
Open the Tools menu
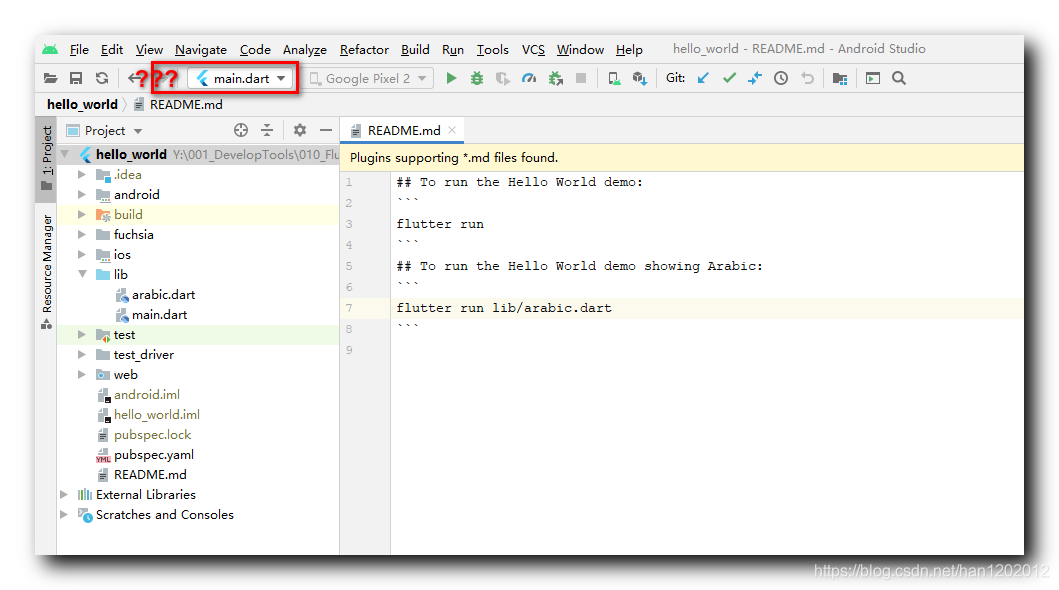point(492,49)
